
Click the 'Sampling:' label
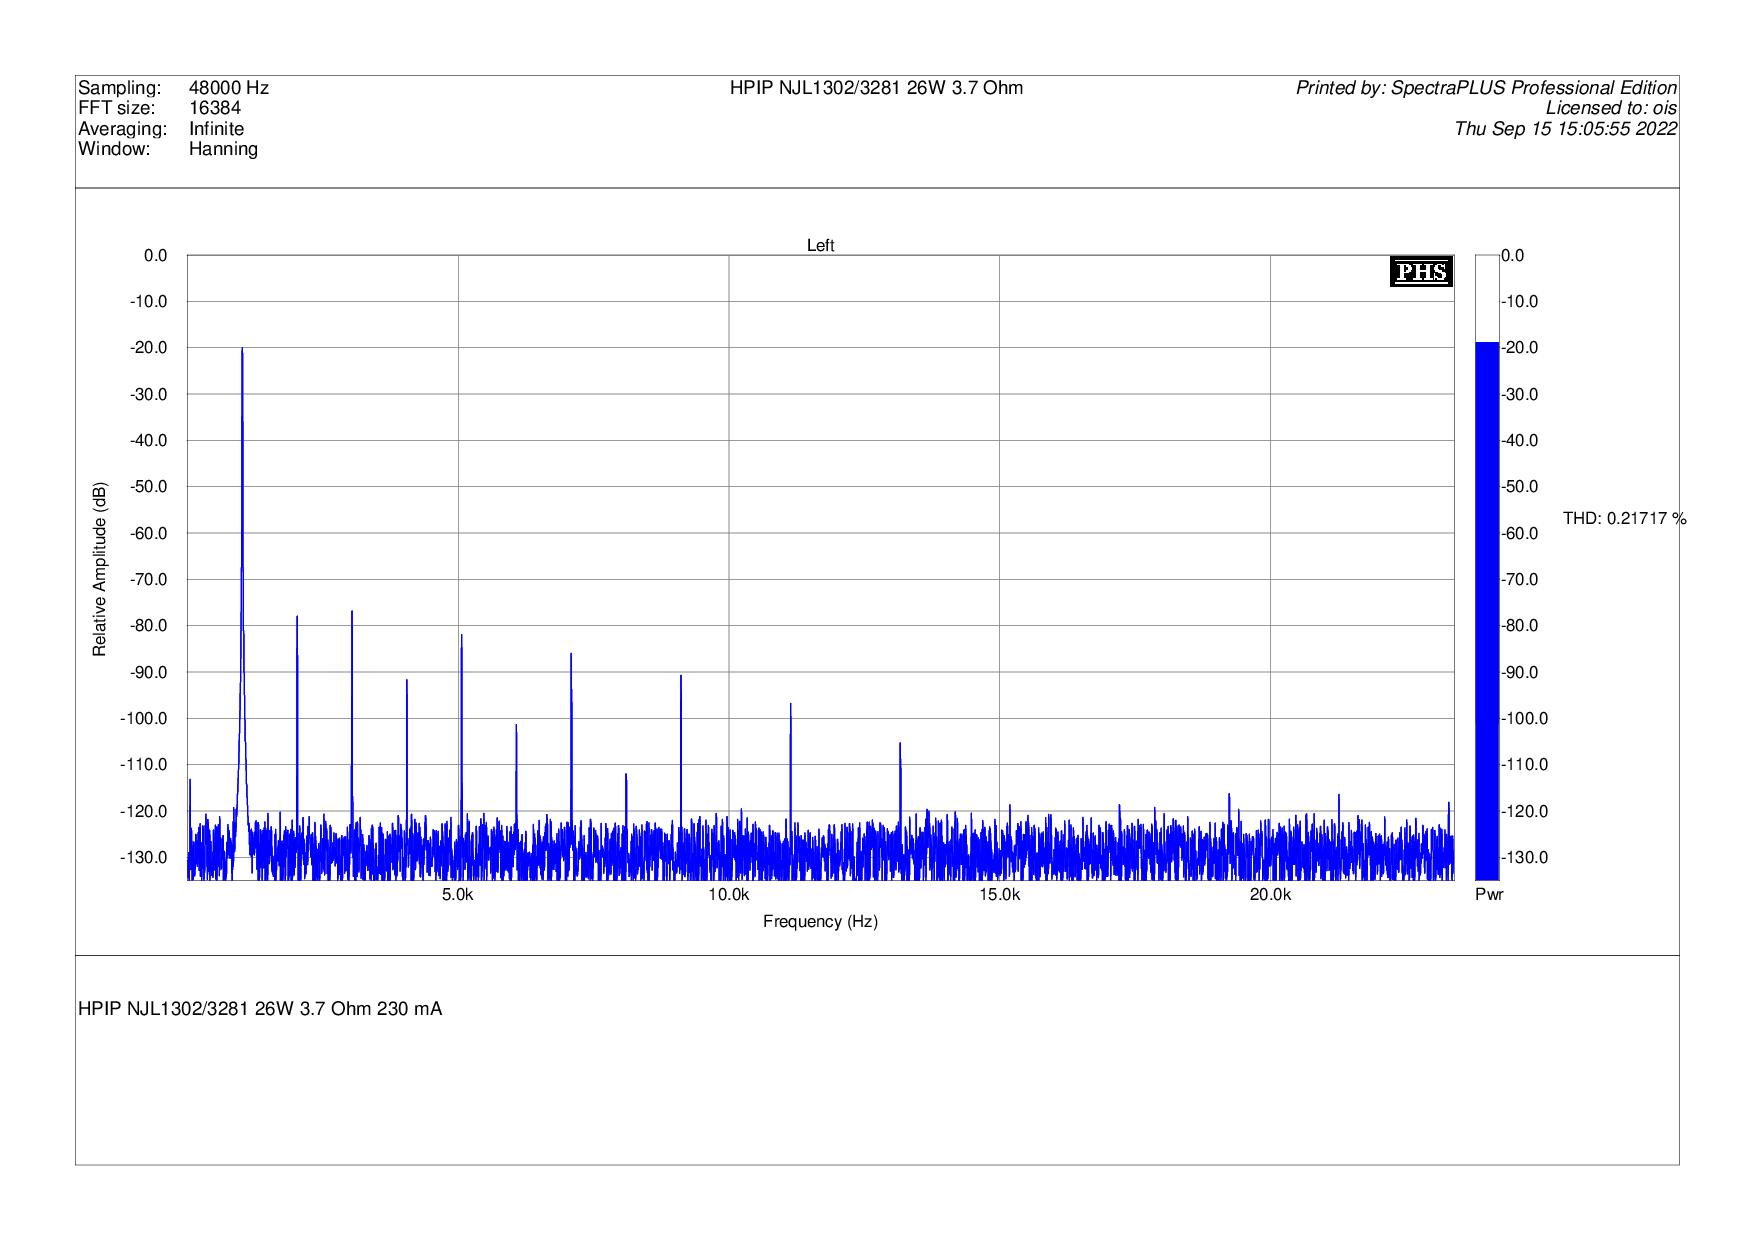[119, 88]
